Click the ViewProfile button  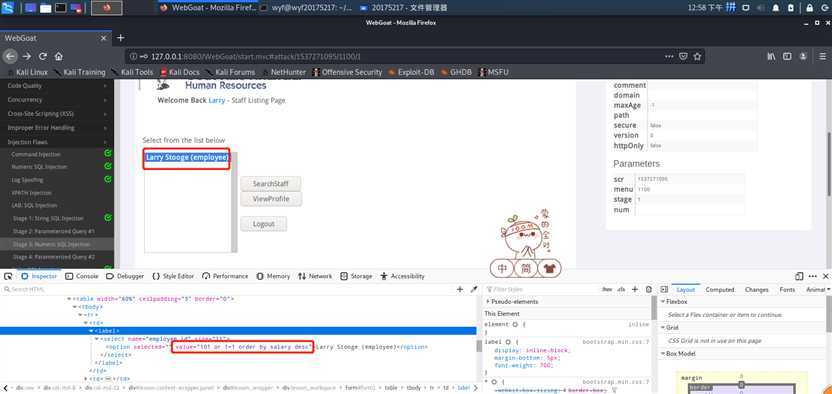(x=271, y=199)
